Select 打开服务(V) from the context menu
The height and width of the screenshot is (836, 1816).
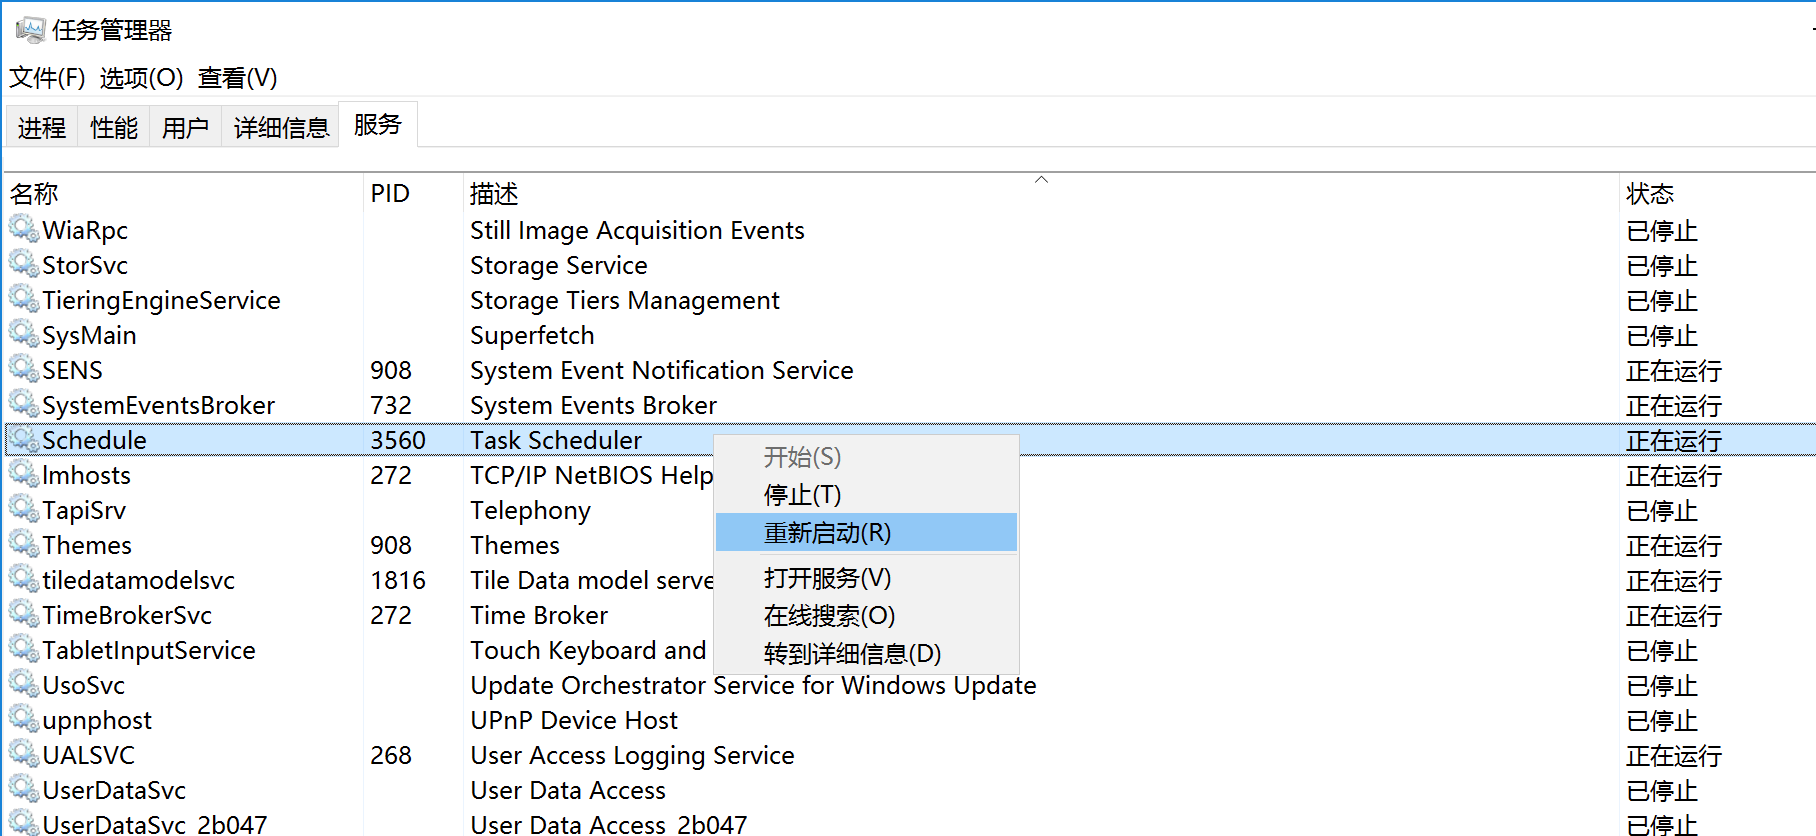[x=827, y=578]
